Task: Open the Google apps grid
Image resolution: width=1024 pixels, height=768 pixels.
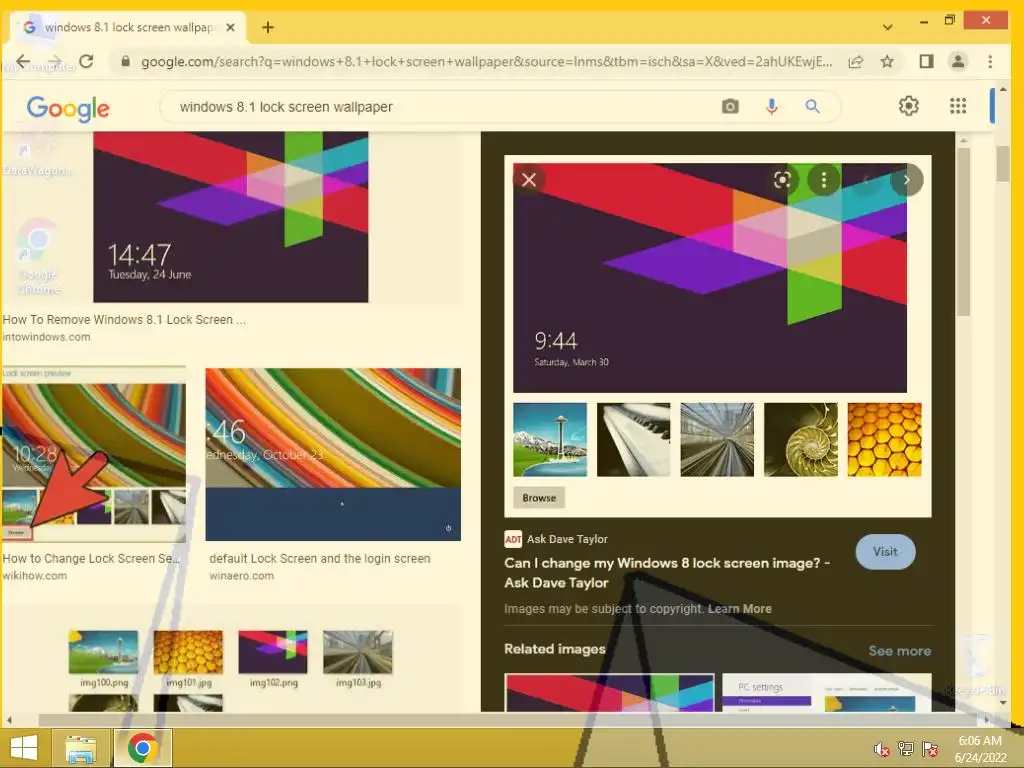Action: pos(958,106)
